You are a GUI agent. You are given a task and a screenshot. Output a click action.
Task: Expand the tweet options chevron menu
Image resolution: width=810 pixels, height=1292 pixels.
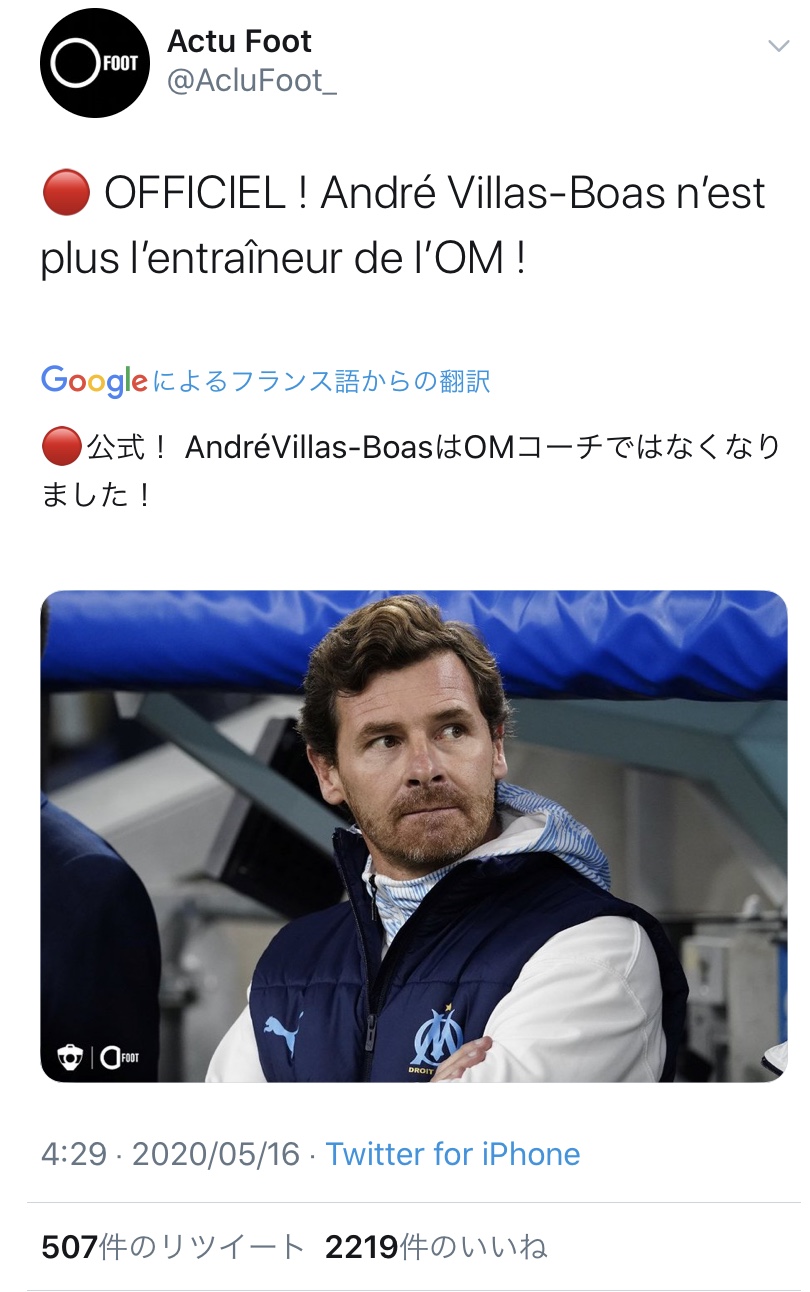[778, 46]
